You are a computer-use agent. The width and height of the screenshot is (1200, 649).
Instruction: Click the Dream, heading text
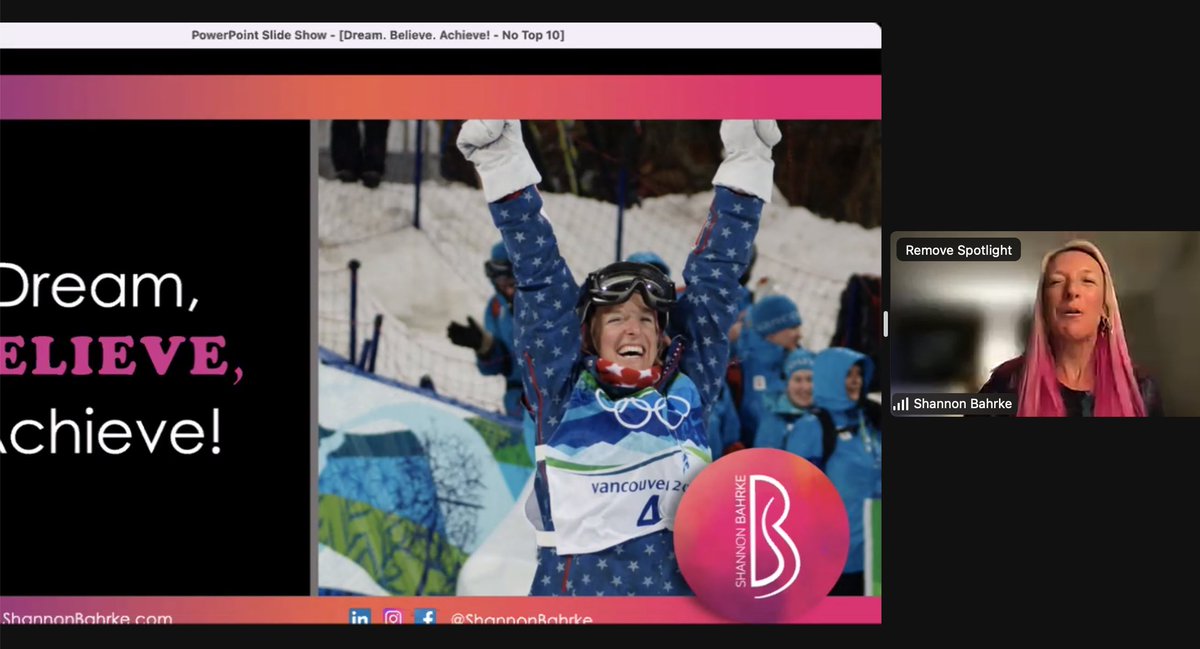[x=100, y=287]
